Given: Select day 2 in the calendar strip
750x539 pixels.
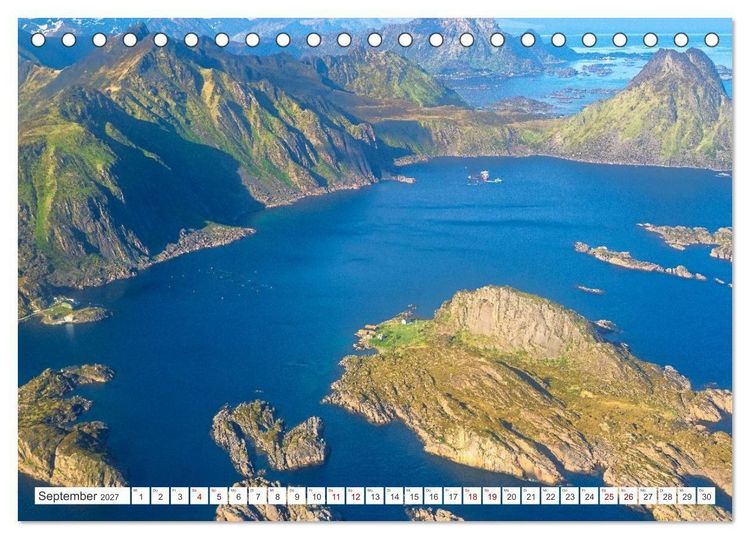Looking at the screenshot, I should [160, 496].
